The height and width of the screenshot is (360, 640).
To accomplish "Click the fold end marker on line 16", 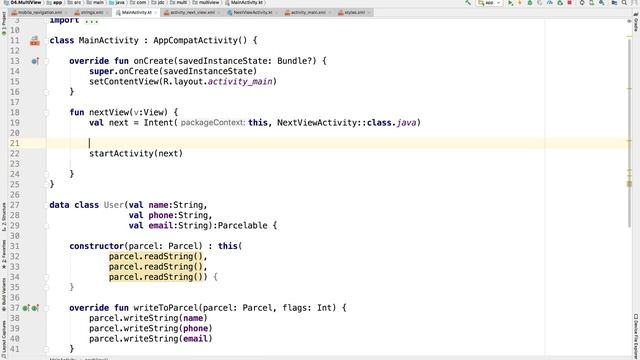I will pos(47,92).
